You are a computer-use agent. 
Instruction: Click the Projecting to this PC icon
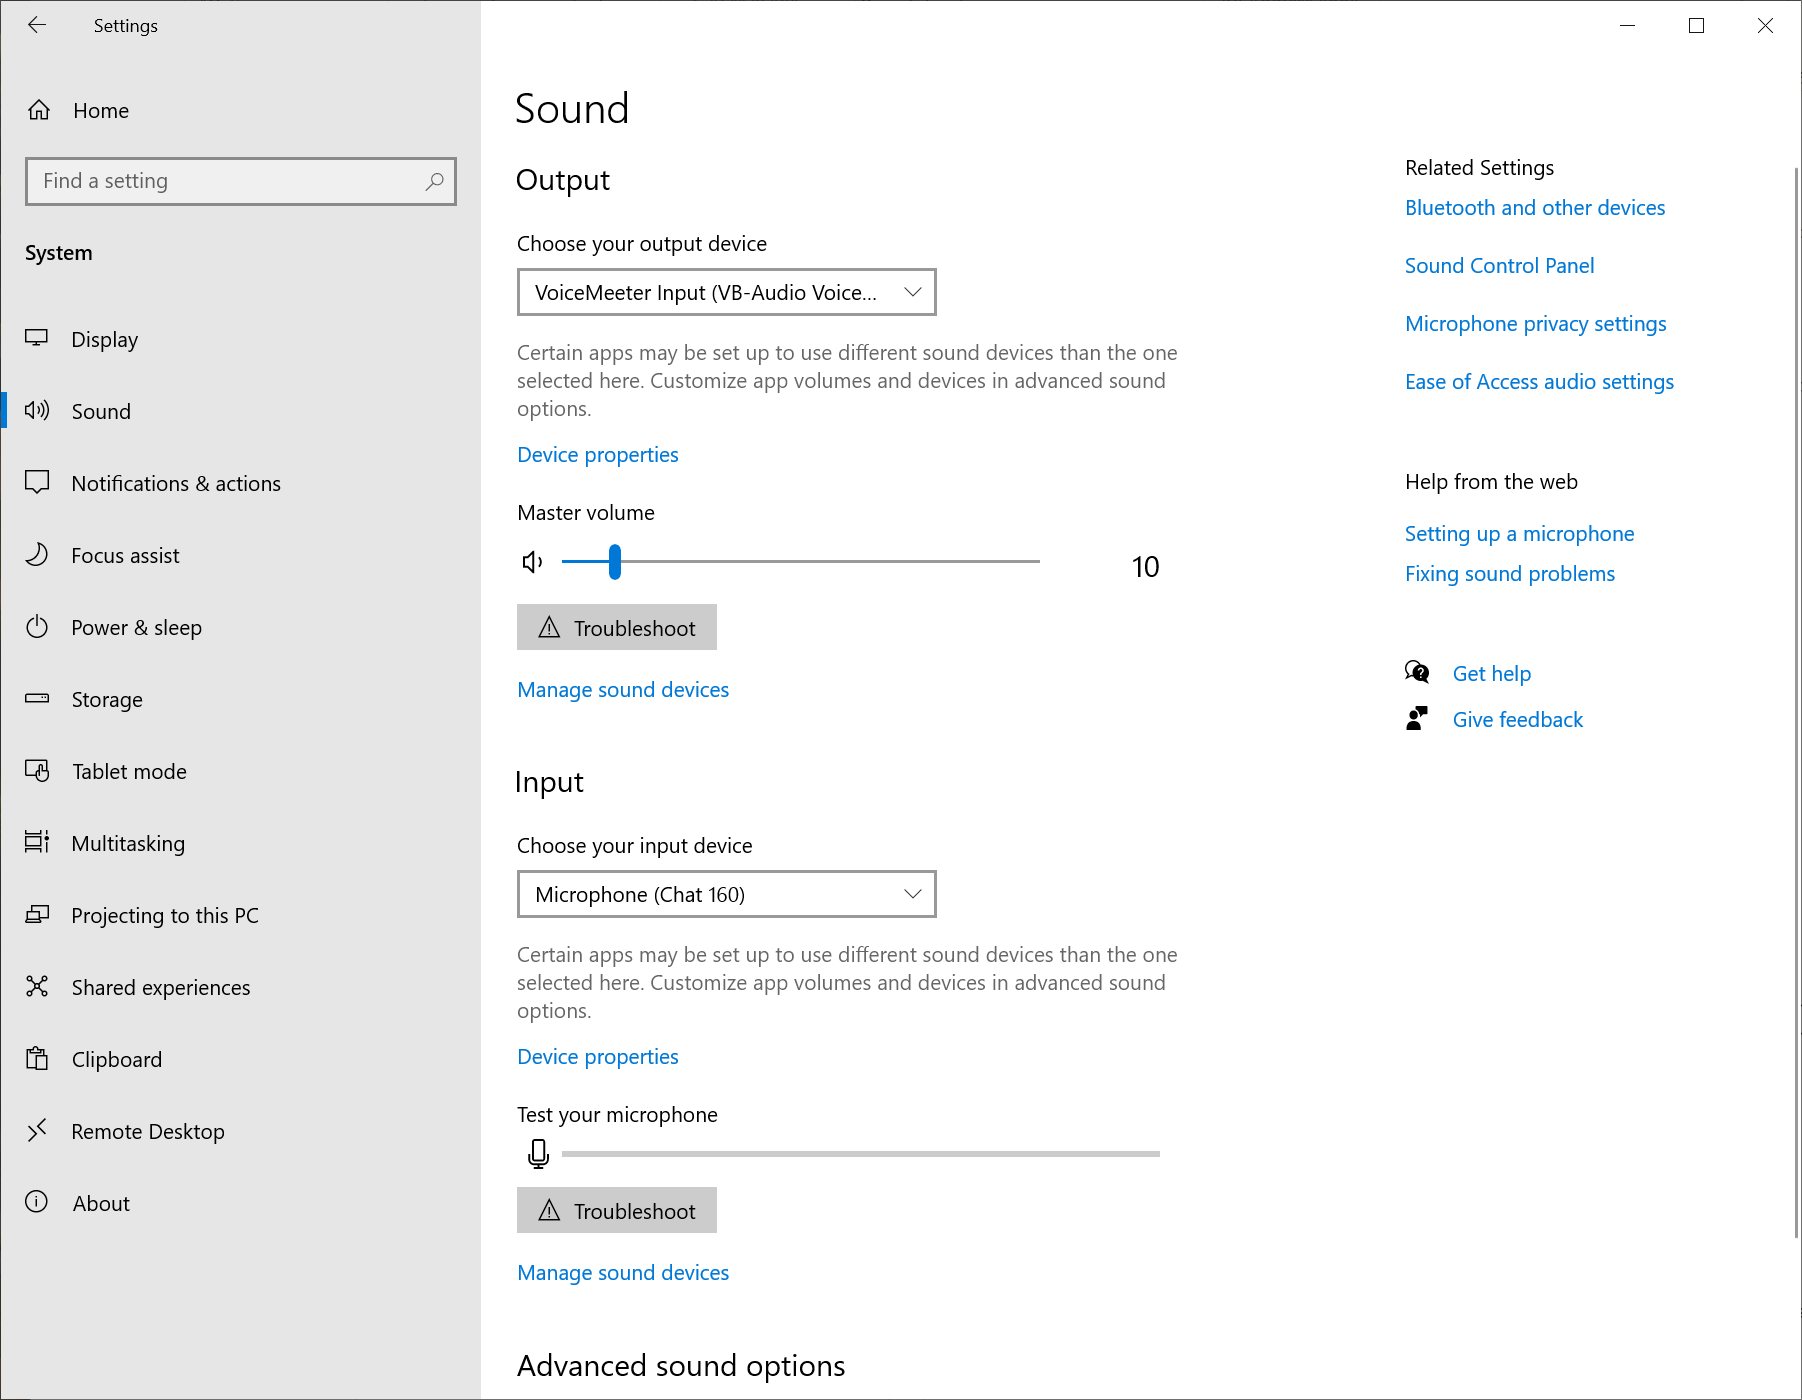[37, 914]
